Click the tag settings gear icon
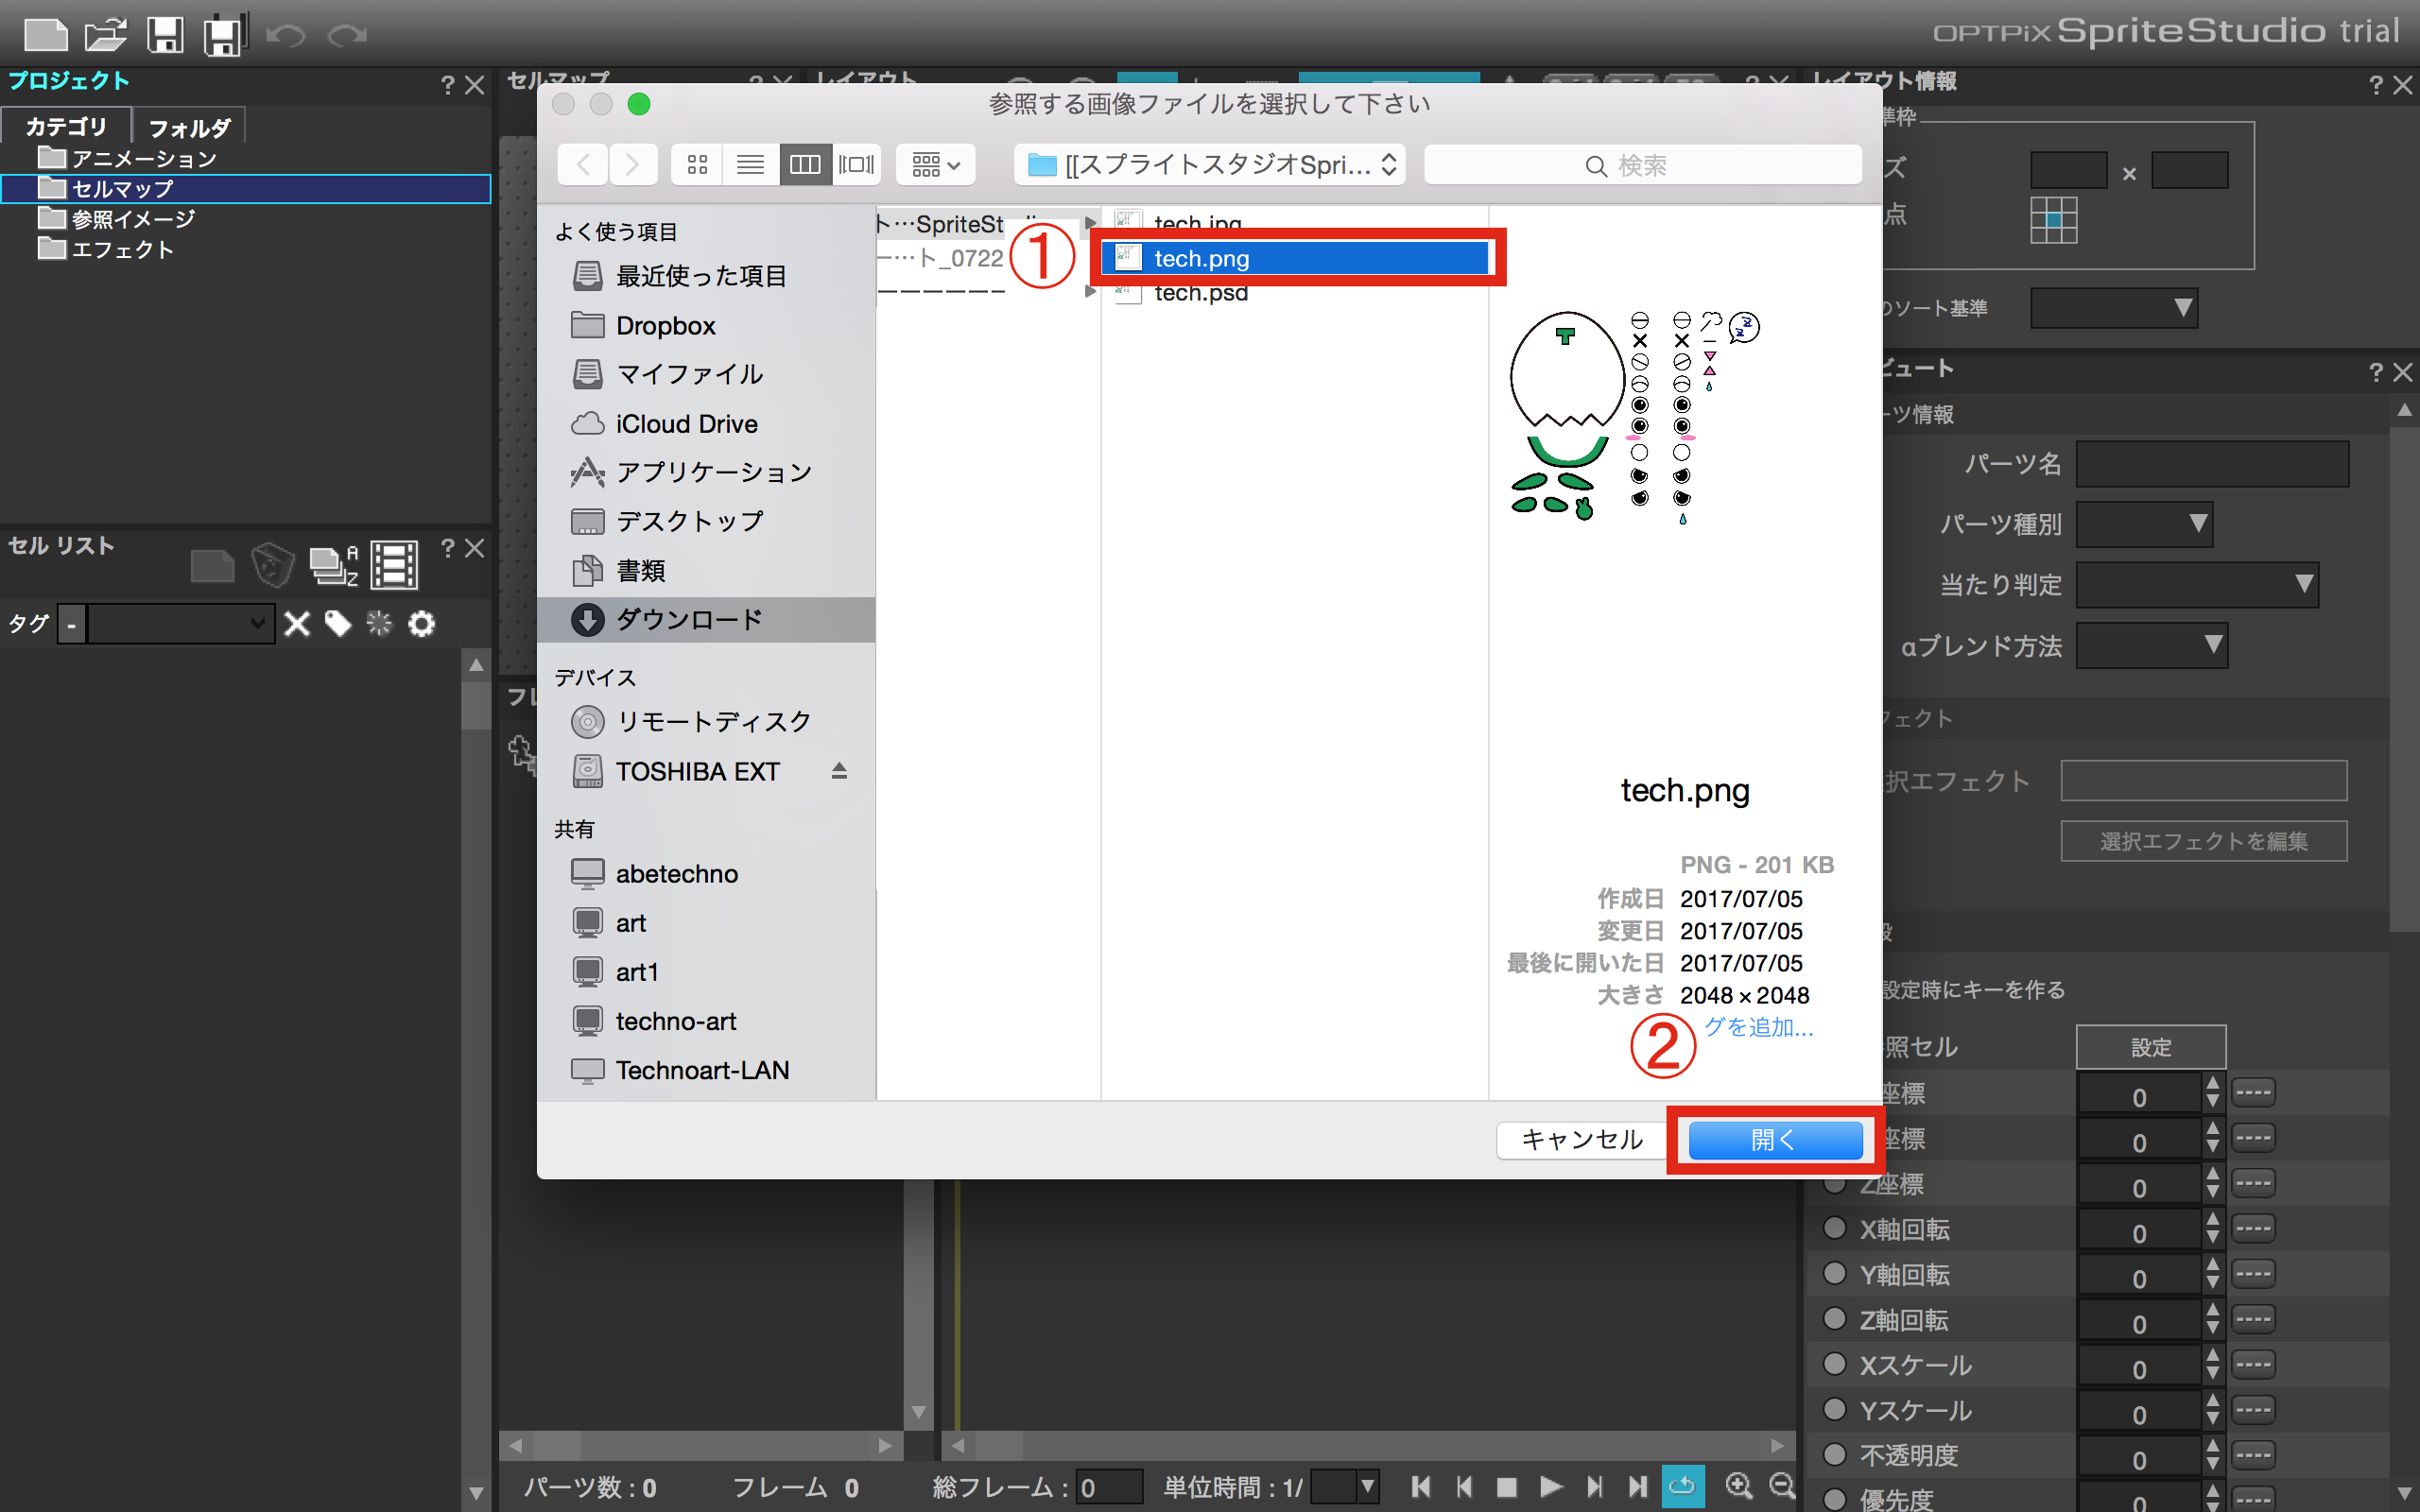The image size is (2420, 1512). (422, 624)
